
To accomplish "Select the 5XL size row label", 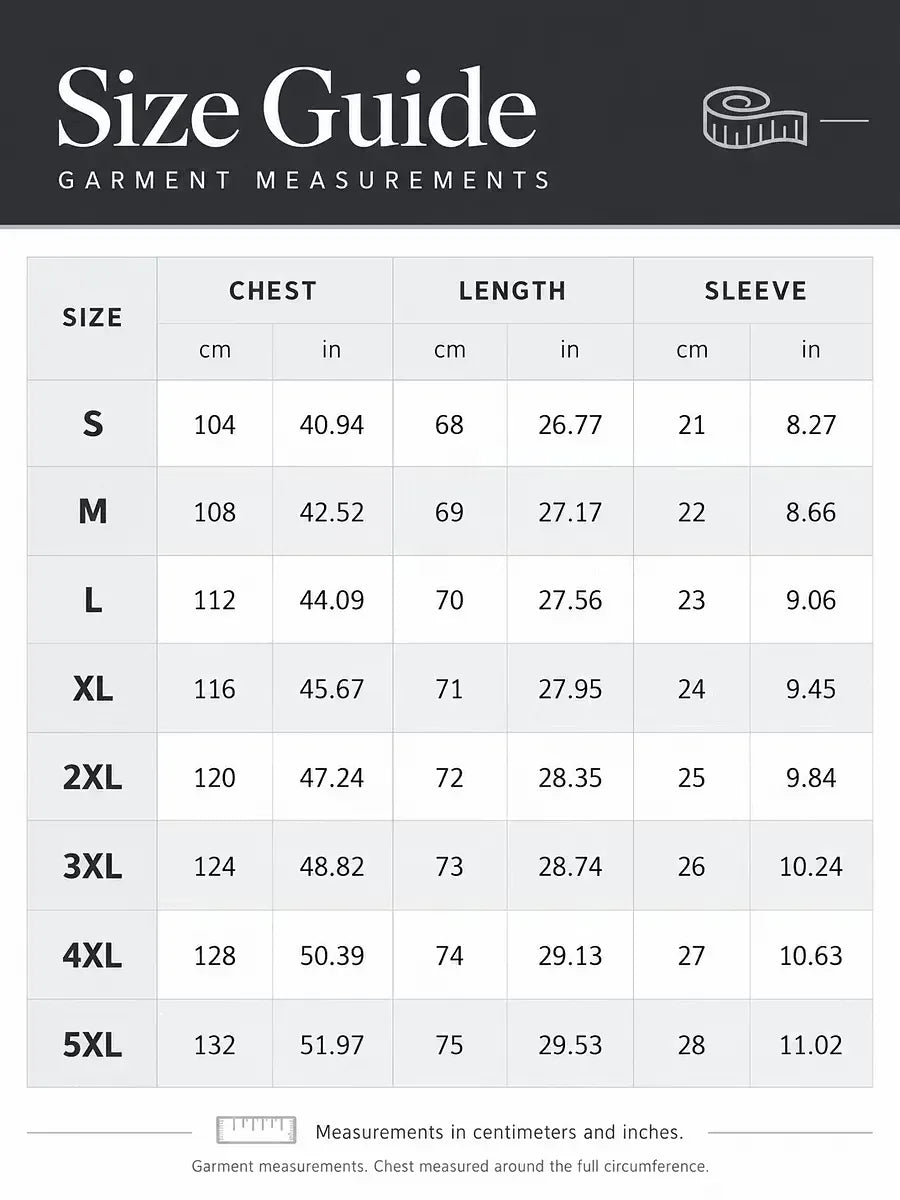I will coord(92,1045).
